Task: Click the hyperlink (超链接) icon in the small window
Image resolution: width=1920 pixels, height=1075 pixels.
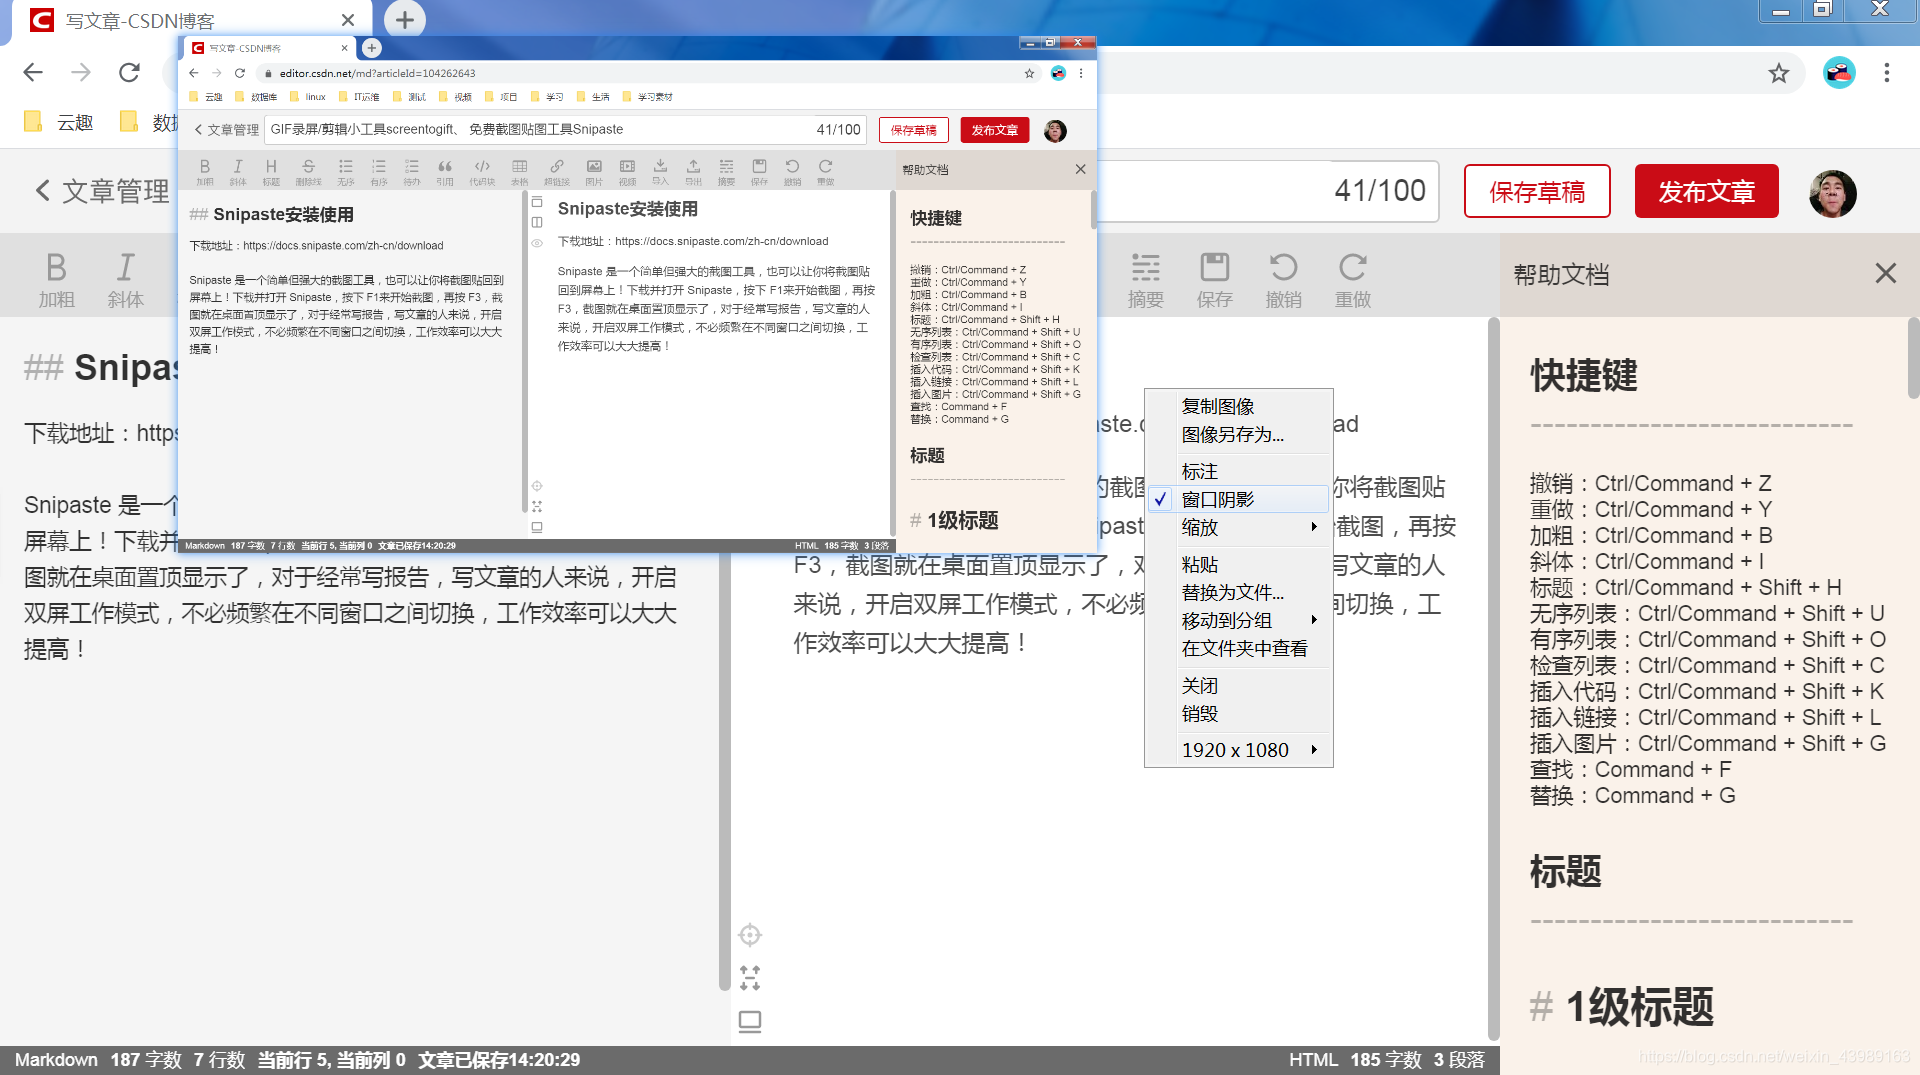Action: click(x=557, y=171)
